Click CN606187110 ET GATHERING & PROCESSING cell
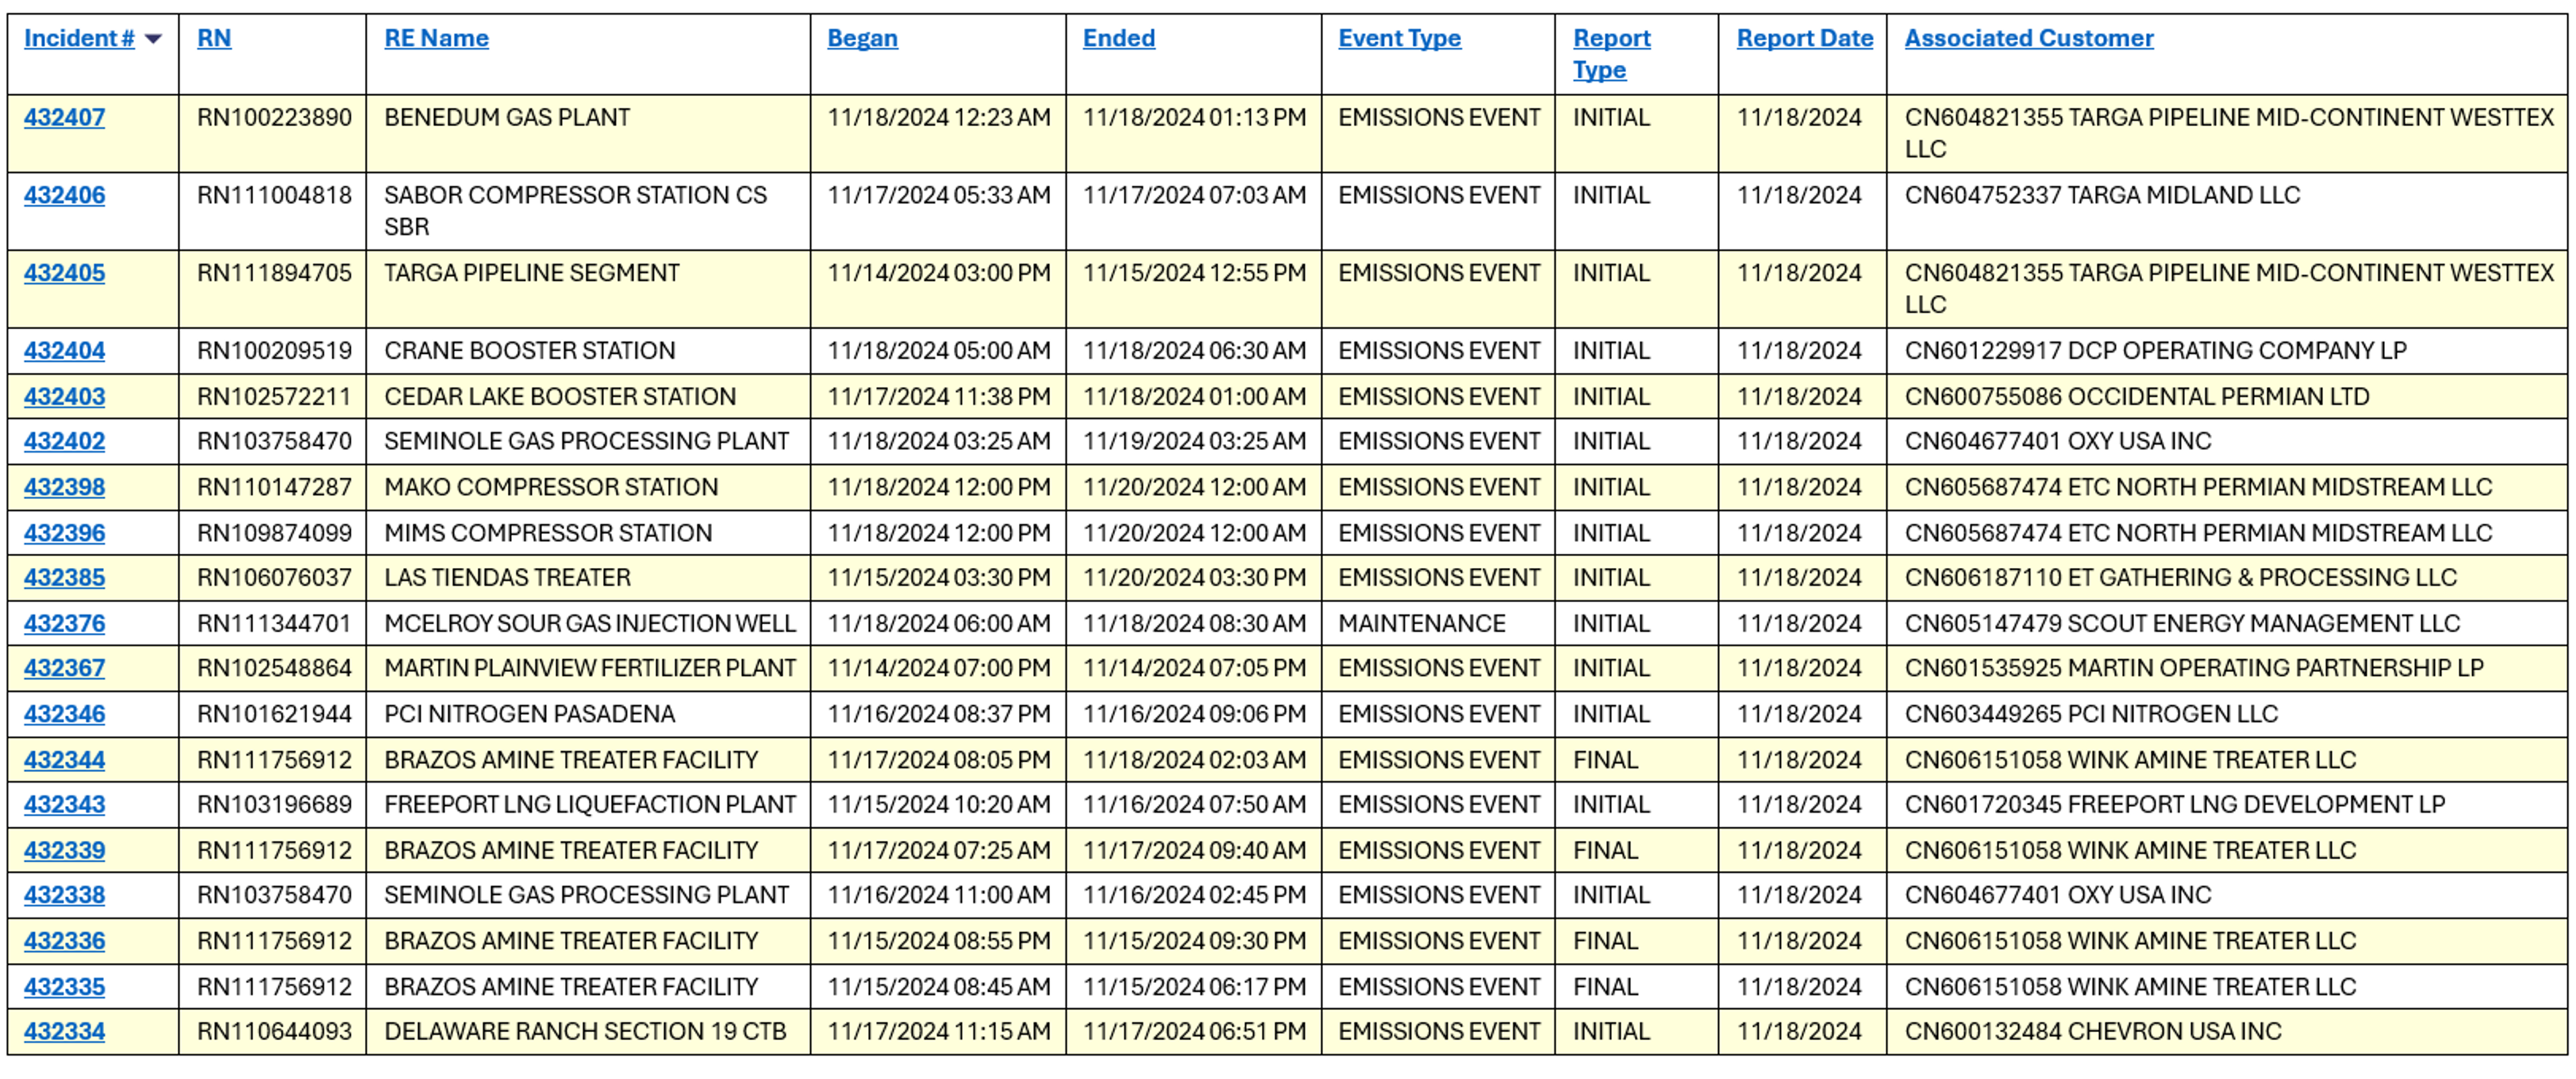Viewport: 2576px width, 1079px height. click(2227, 577)
